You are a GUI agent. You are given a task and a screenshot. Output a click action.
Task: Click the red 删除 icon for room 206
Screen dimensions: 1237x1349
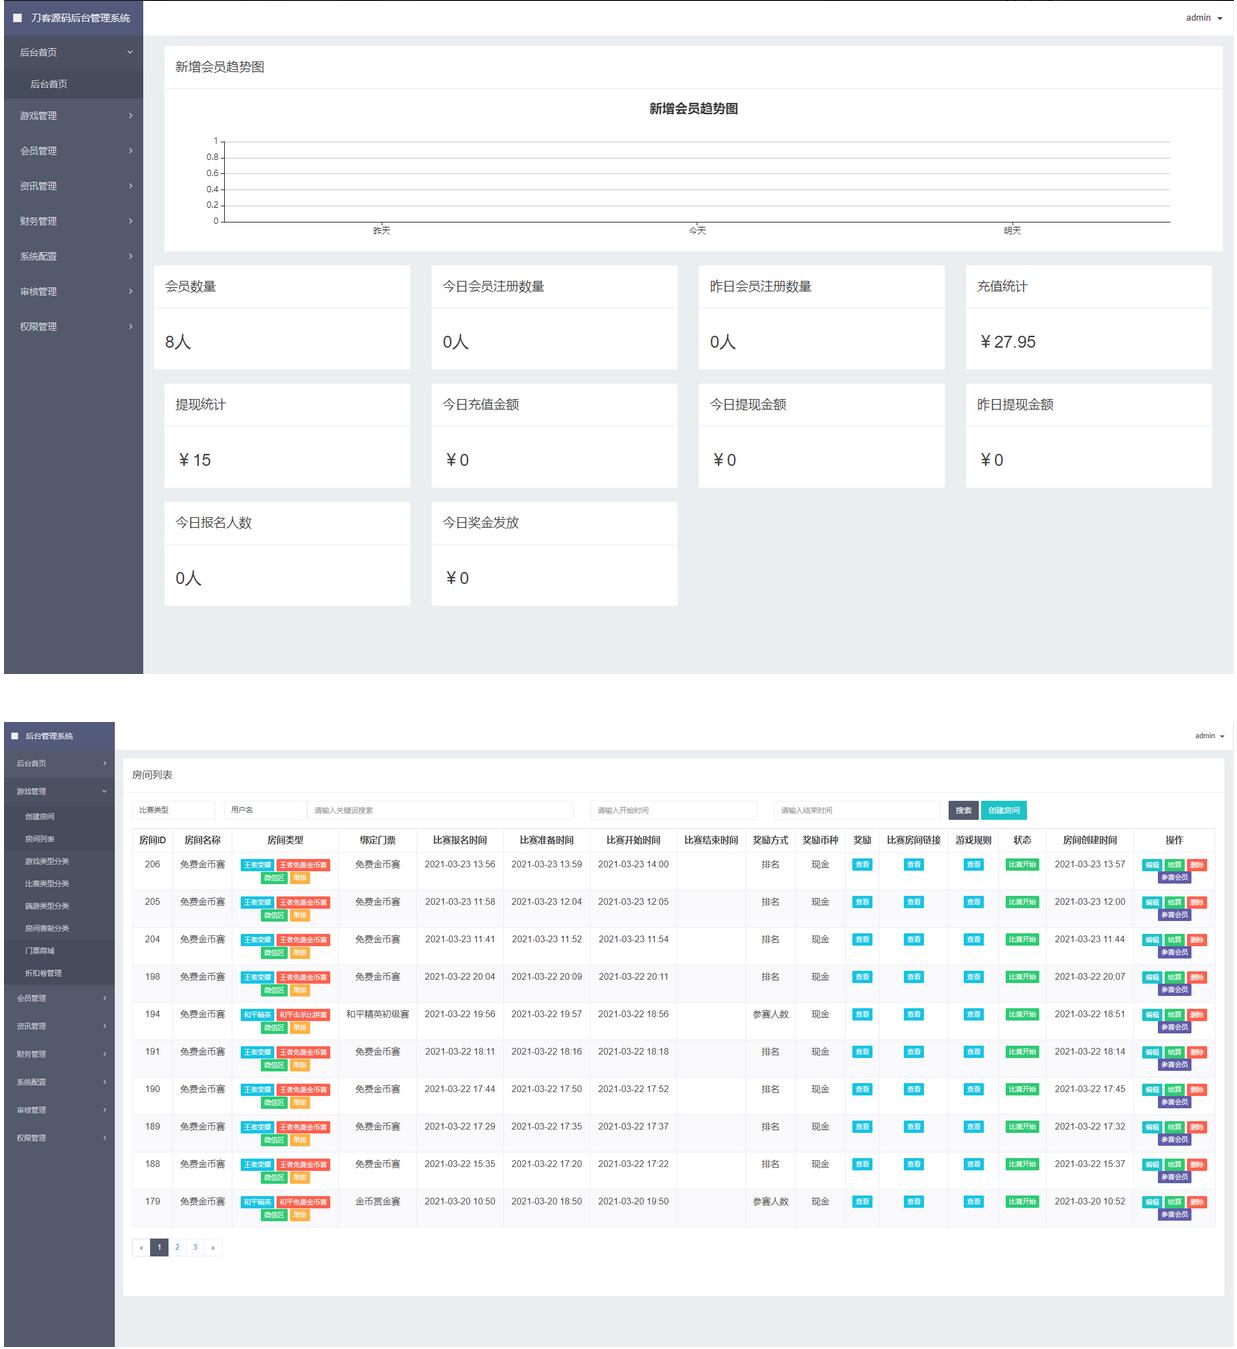pos(1197,865)
